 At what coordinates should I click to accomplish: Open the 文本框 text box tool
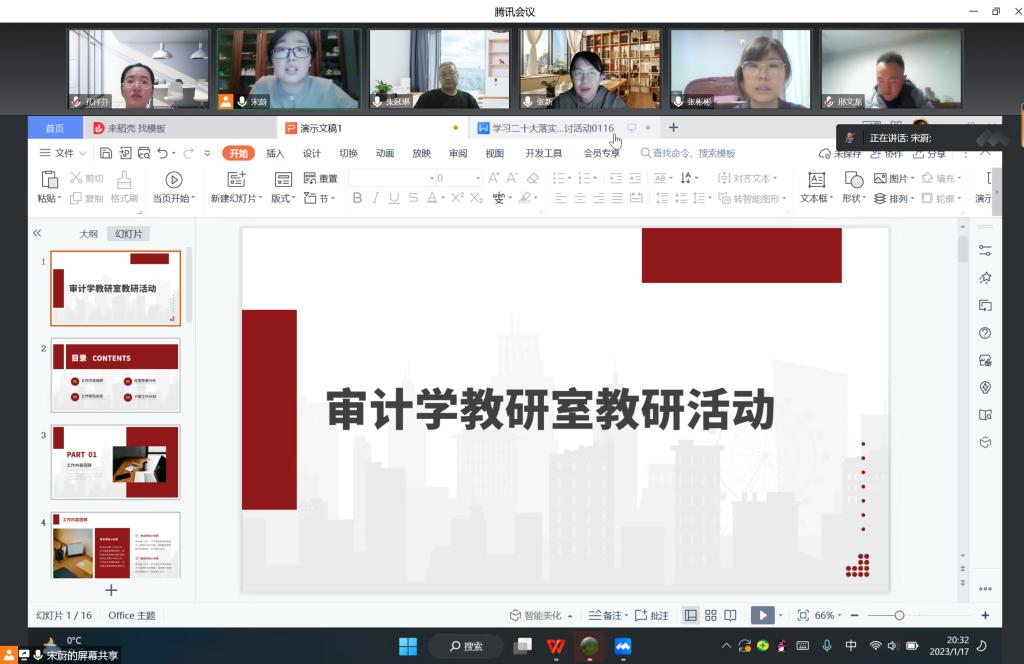click(x=816, y=180)
